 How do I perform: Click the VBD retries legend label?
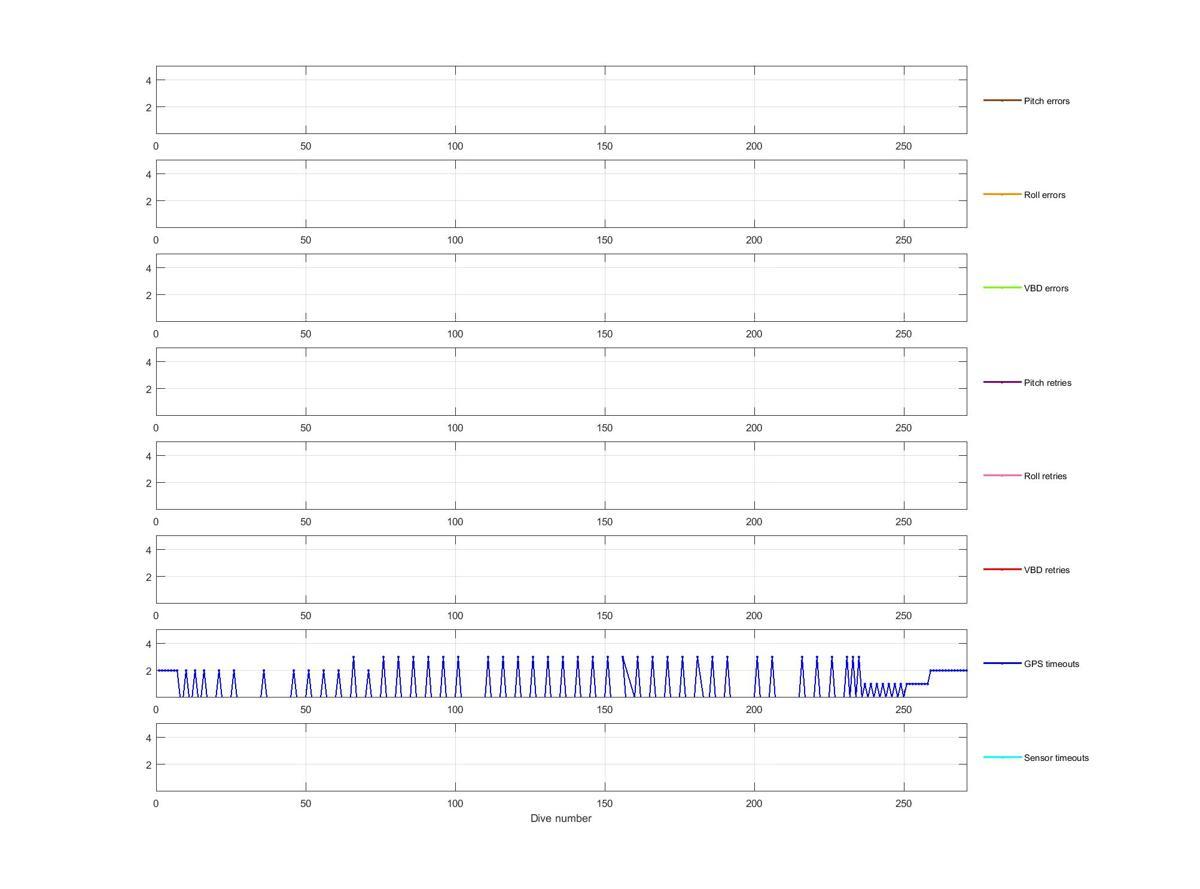point(1046,570)
